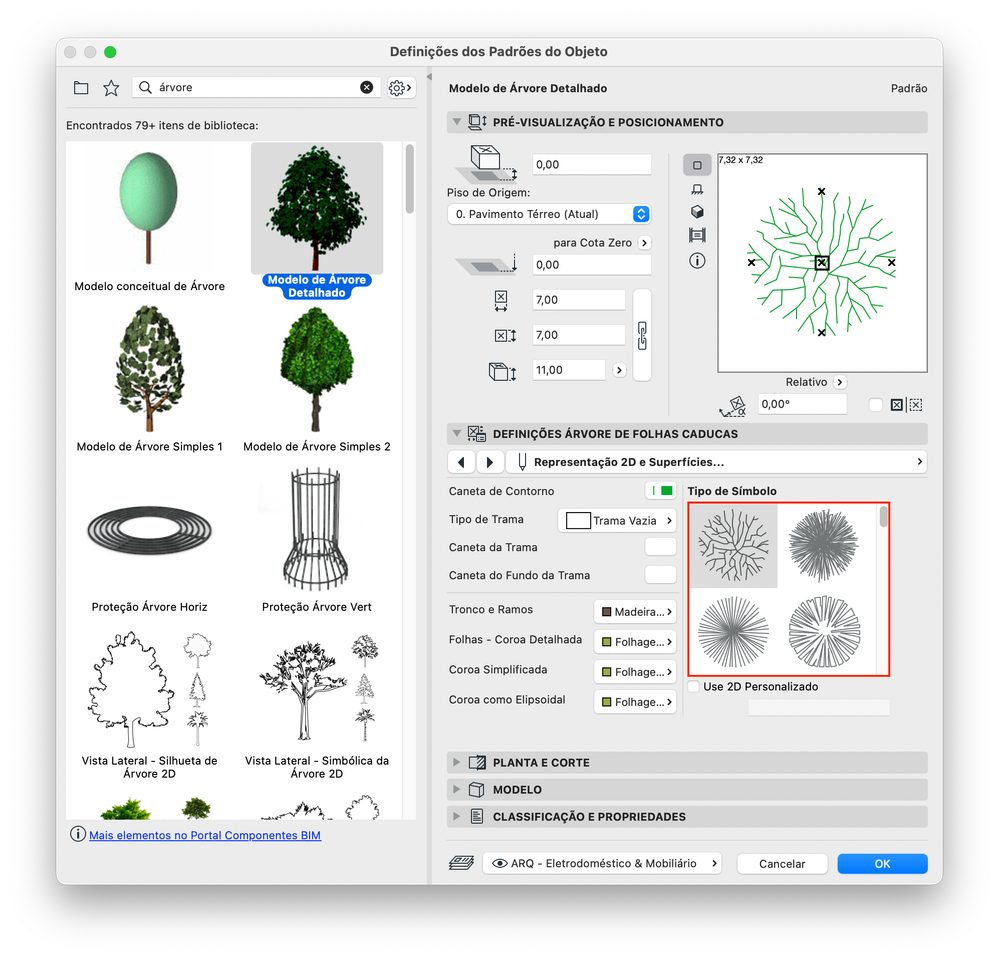Collapse Definições Árvore de Folhas Caducas panel

456,433
